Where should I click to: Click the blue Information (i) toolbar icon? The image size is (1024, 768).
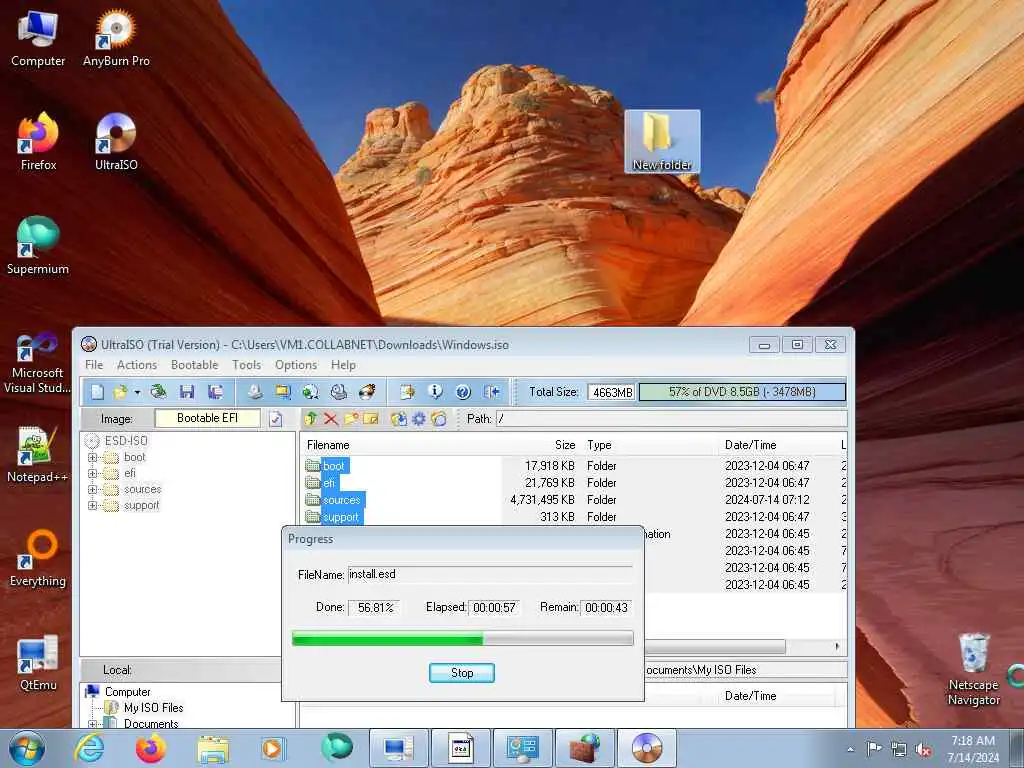click(x=436, y=392)
